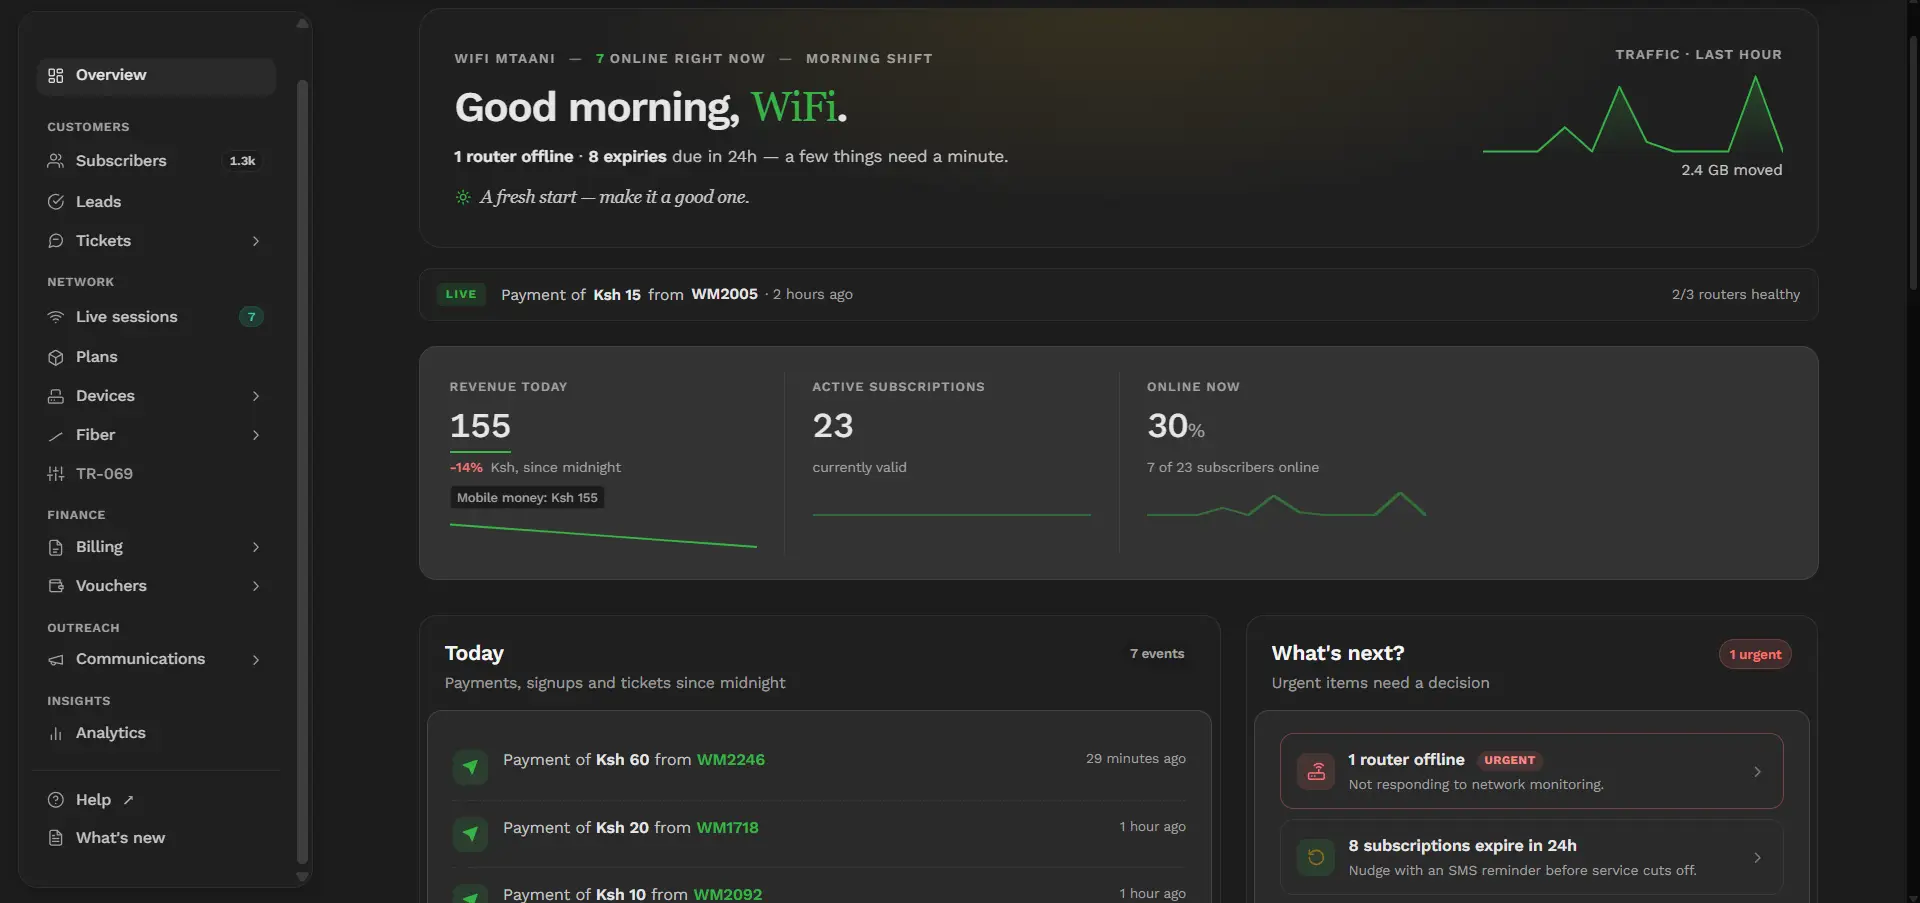Click the Devices router icon
The width and height of the screenshot is (1920, 903).
[x=56, y=396]
